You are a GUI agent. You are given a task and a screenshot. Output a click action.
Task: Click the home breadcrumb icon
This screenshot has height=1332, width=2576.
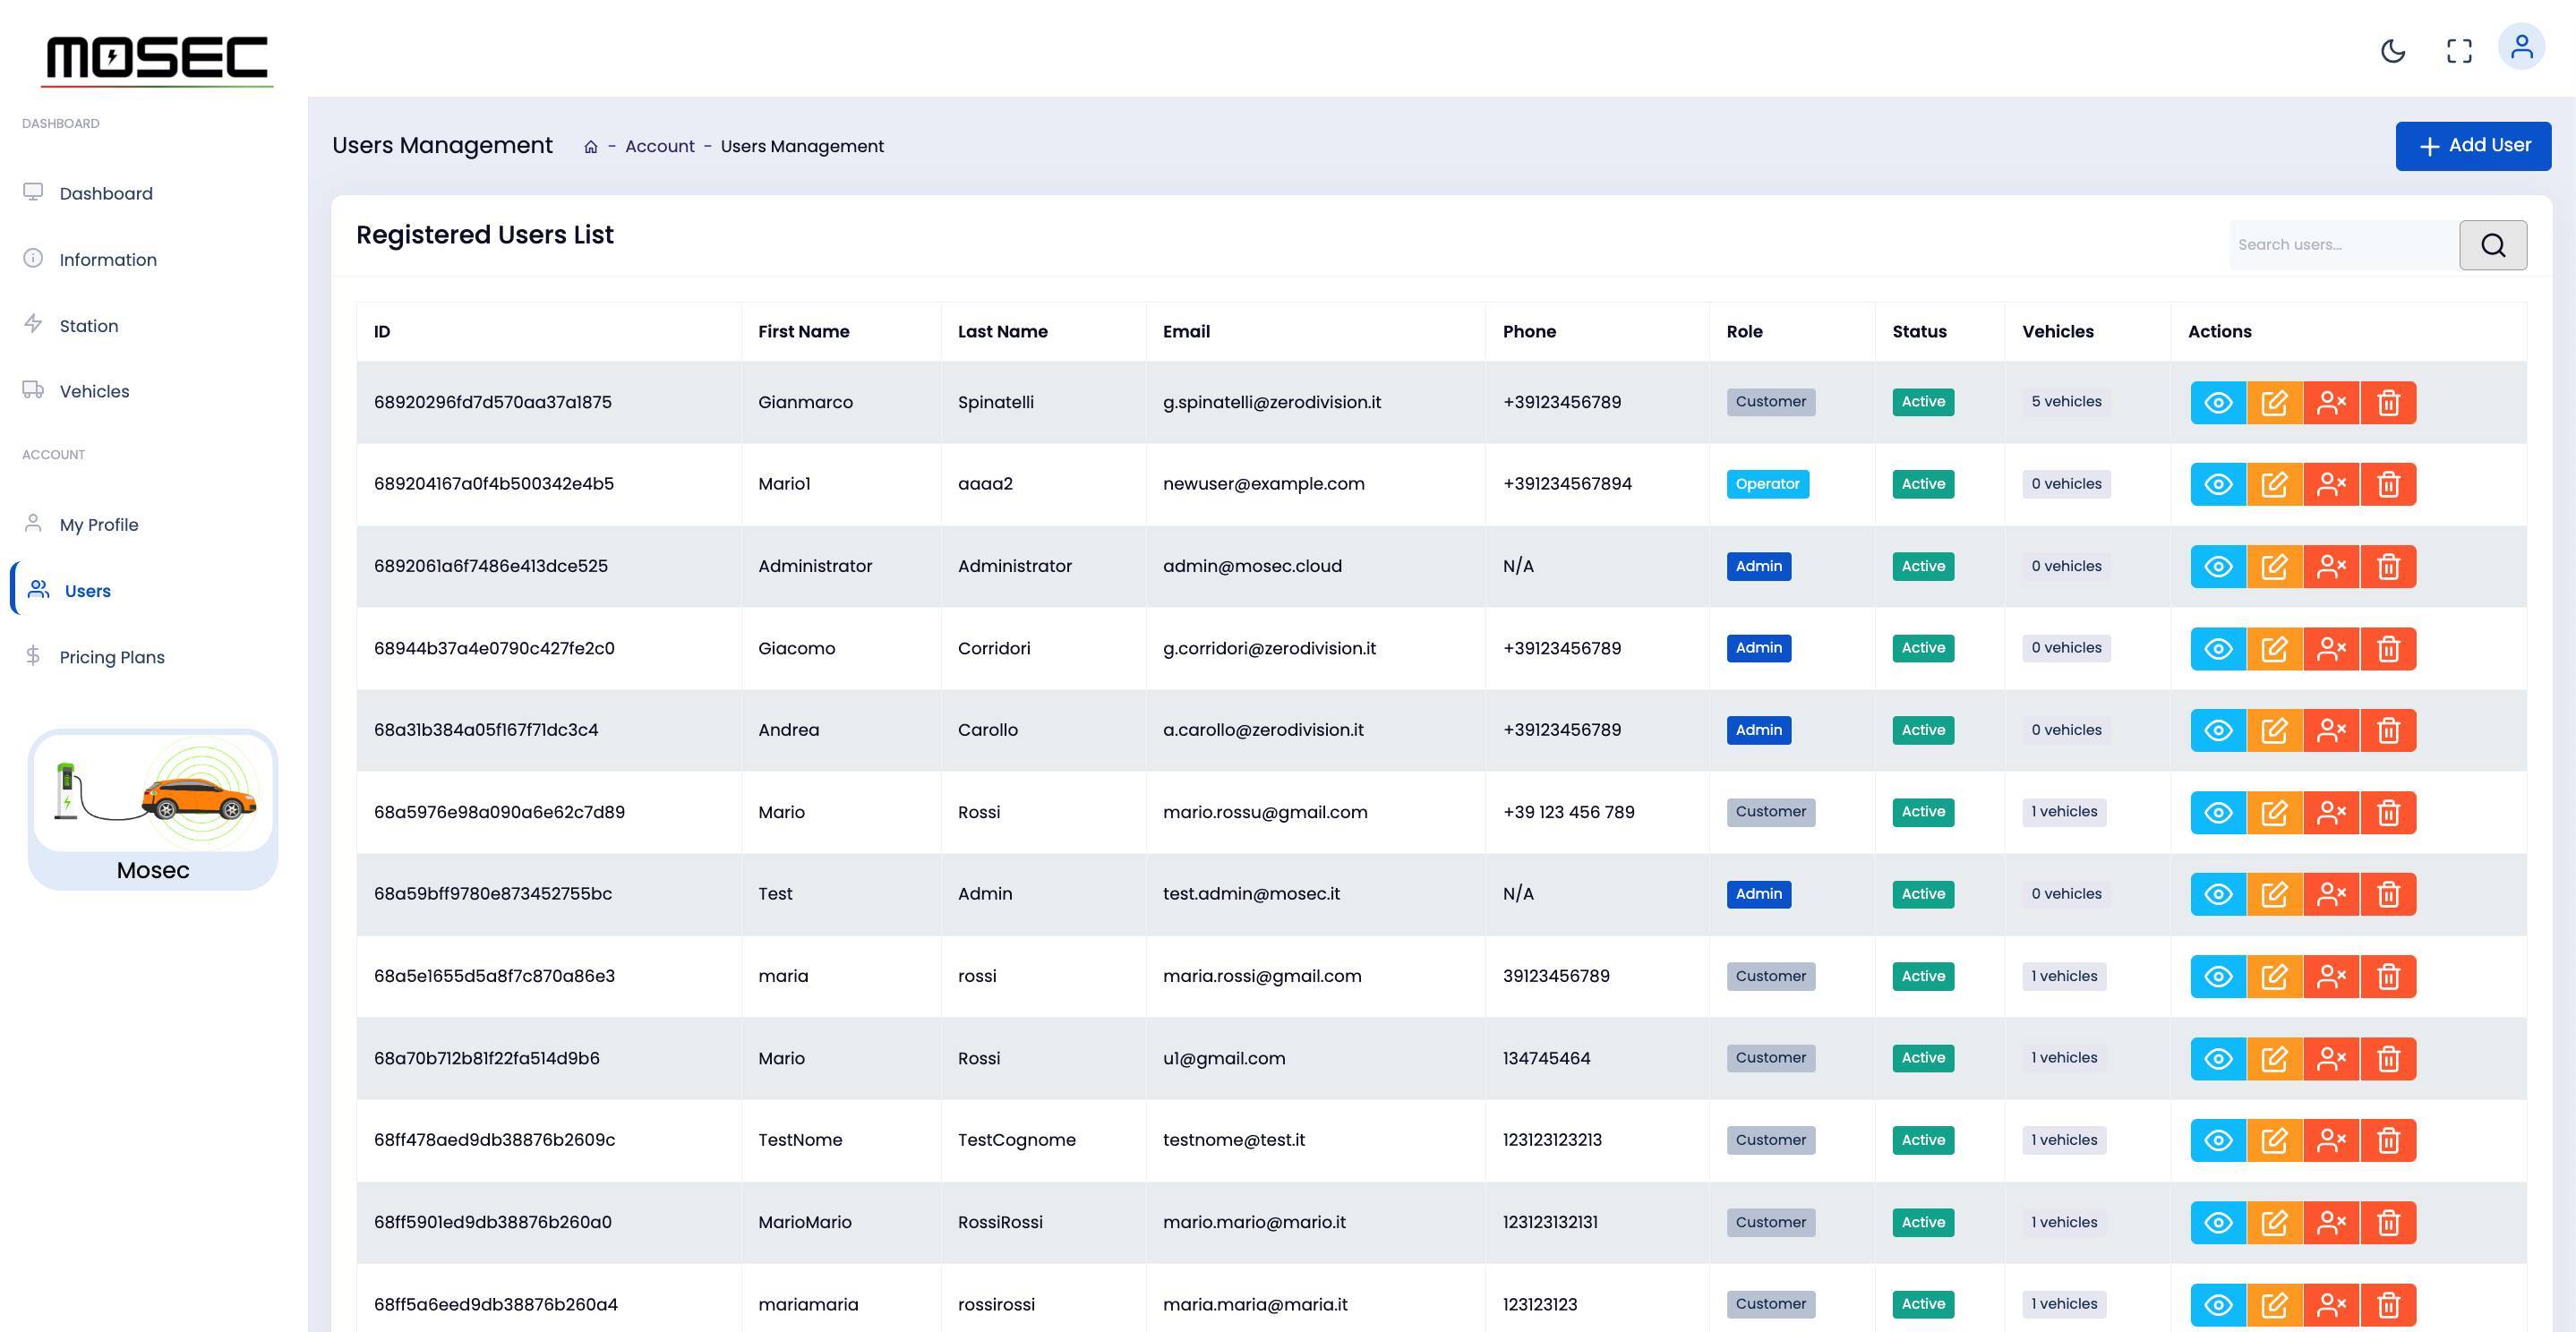click(590, 148)
